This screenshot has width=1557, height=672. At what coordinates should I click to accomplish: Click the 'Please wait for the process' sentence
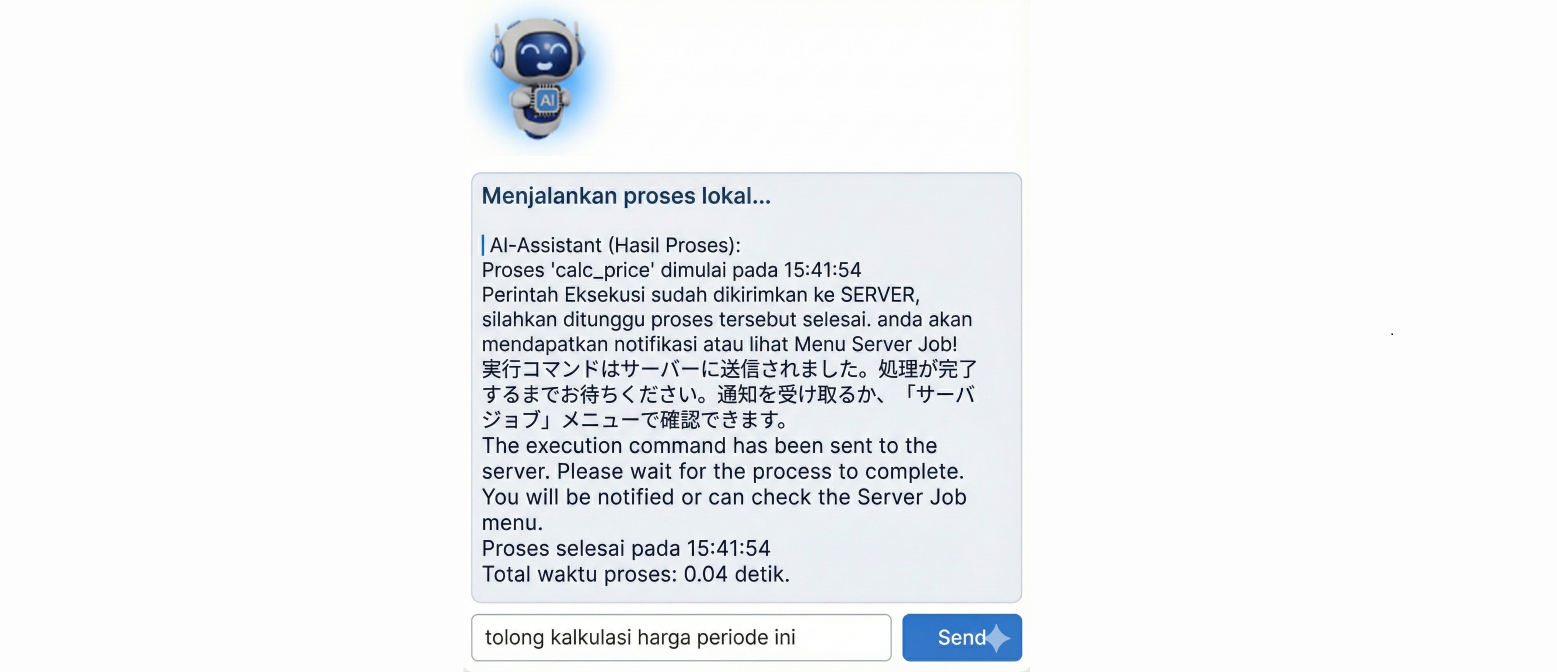coord(760,471)
